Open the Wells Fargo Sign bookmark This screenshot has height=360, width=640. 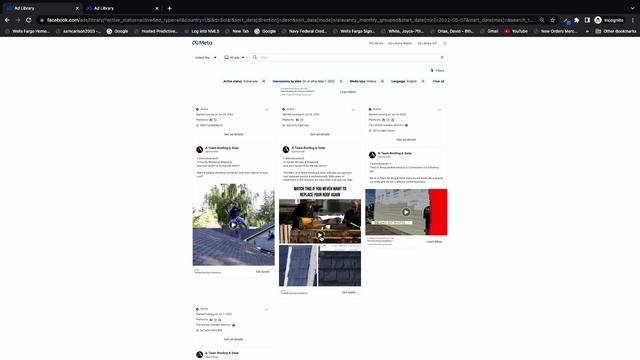353,31
